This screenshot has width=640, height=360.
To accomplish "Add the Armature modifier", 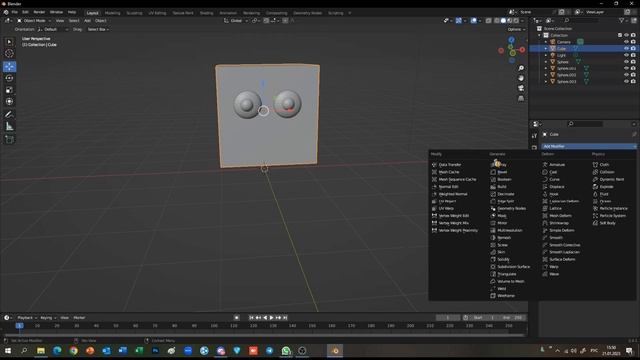I will click(557, 164).
